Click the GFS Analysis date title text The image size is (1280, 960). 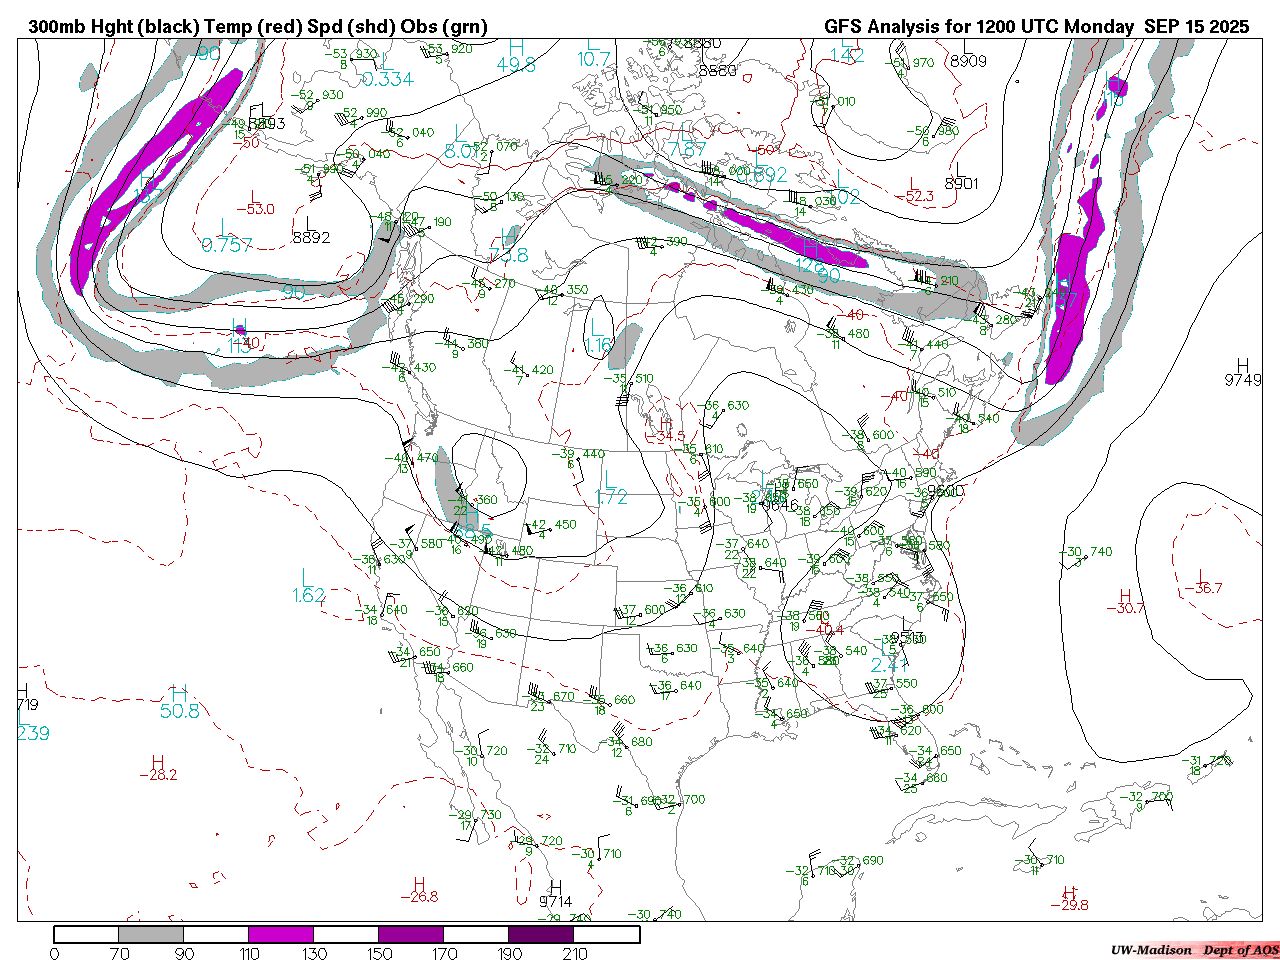click(1036, 27)
